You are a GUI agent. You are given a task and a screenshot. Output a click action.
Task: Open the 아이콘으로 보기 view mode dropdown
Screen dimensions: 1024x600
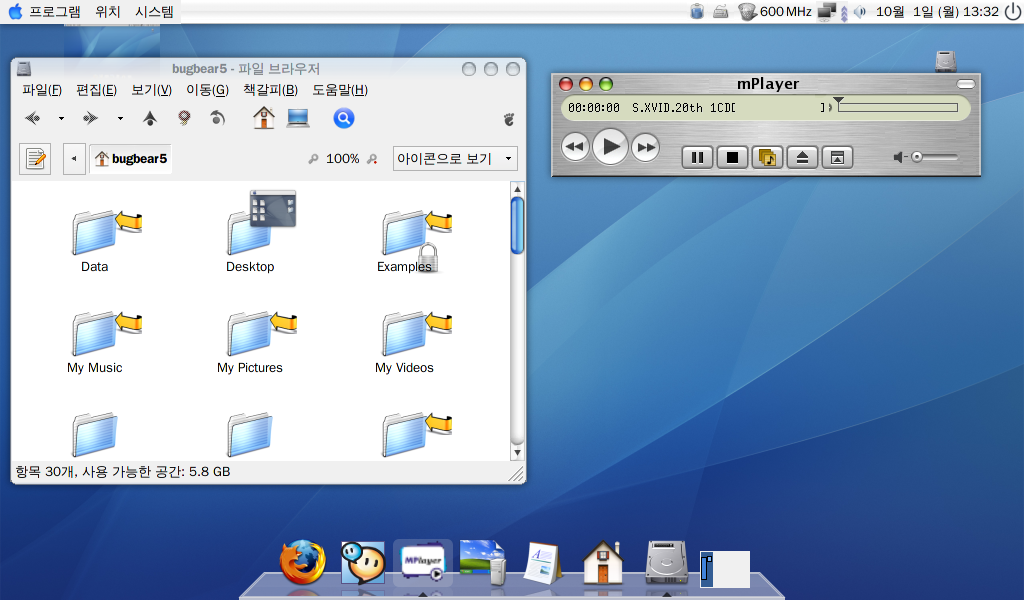coord(455,159)
